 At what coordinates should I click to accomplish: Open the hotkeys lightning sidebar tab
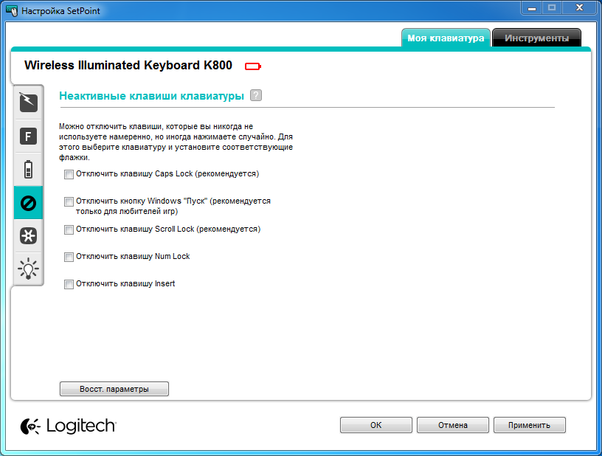[x=28, y=102]
